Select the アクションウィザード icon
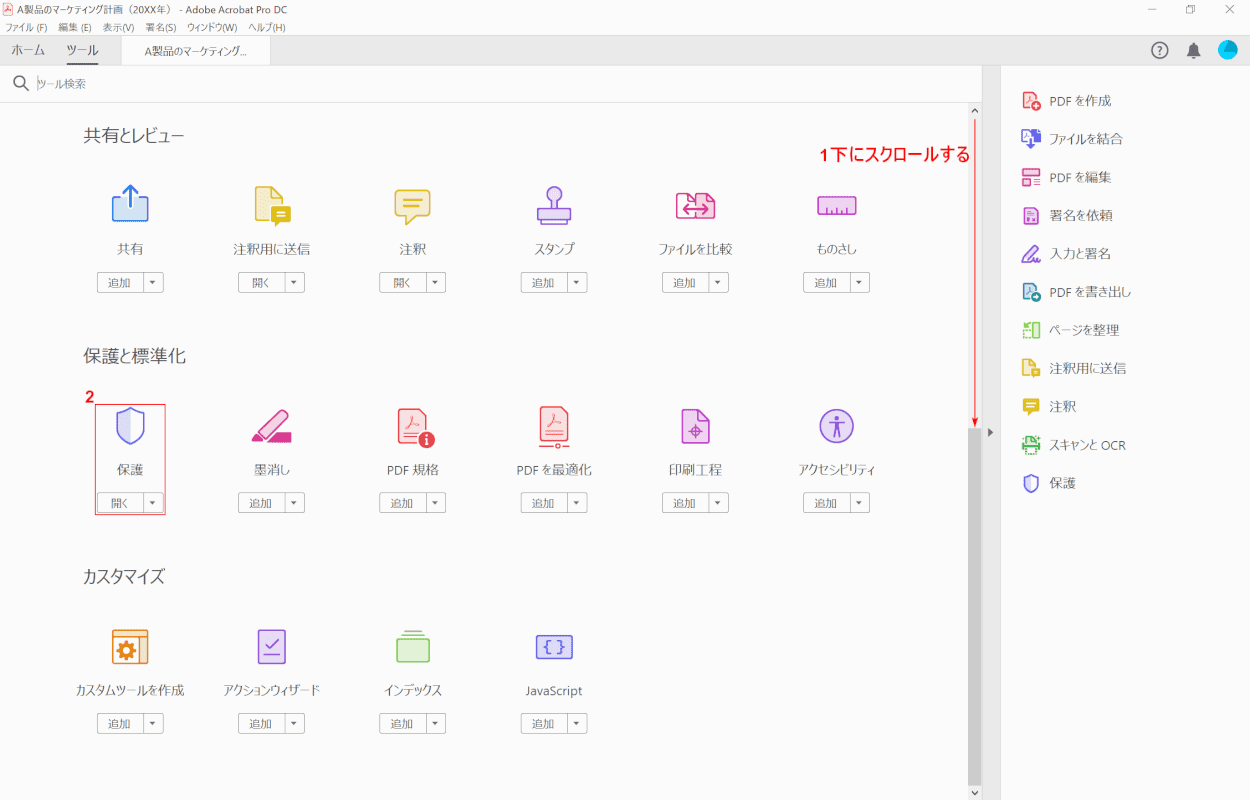 click(271, 647)
